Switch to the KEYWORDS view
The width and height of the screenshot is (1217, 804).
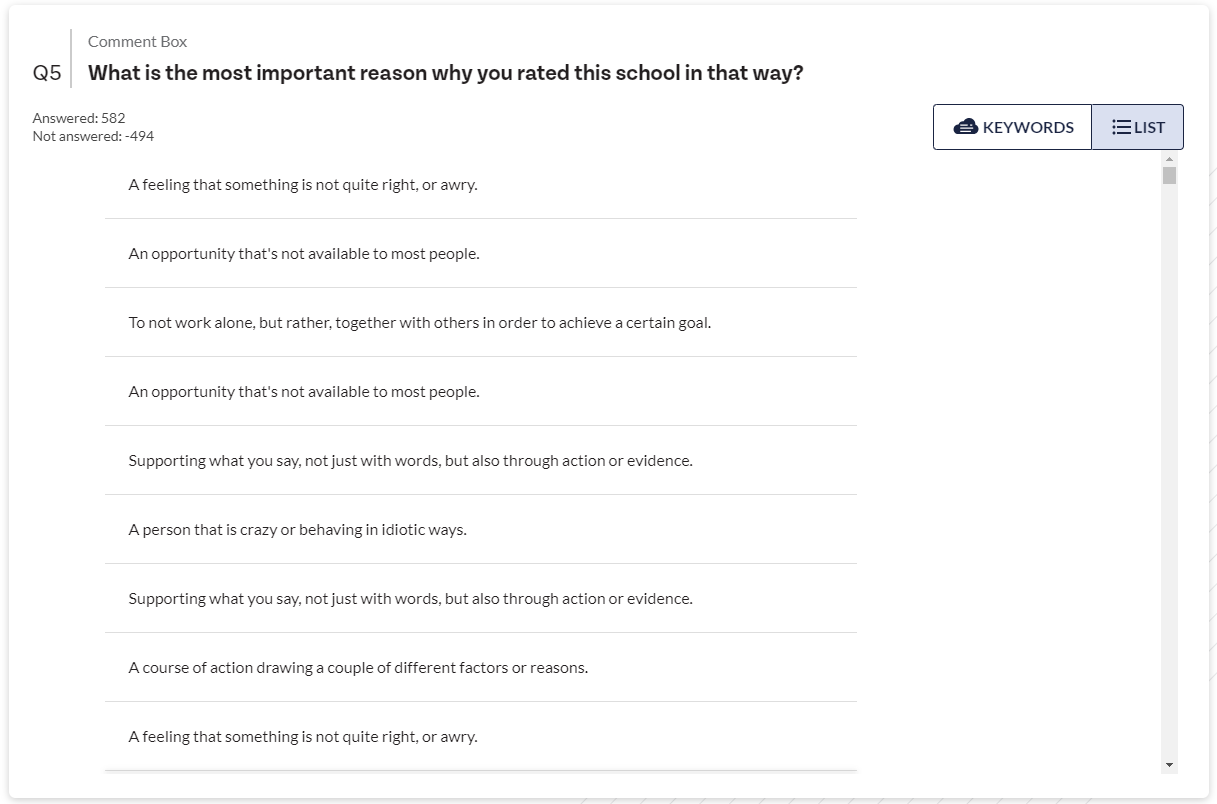tap(1012, 127)
